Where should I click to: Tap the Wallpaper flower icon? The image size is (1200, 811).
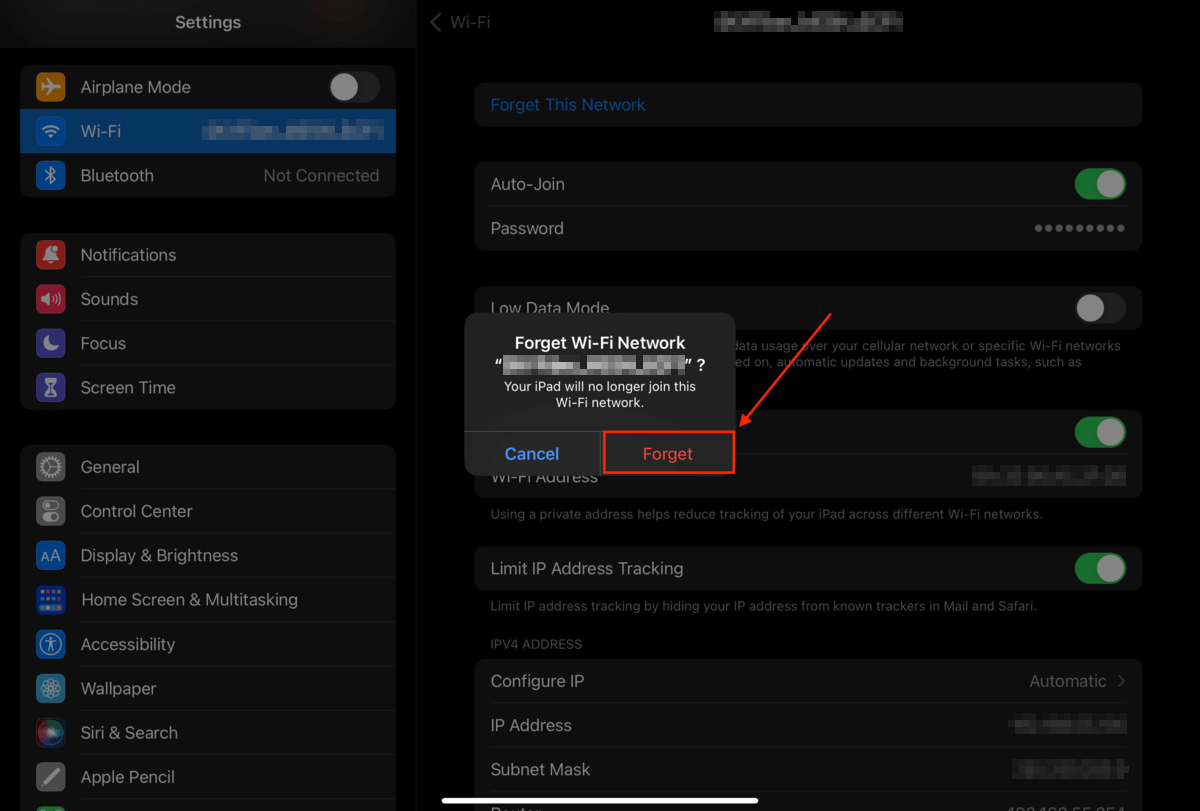(x=51, y=688)
